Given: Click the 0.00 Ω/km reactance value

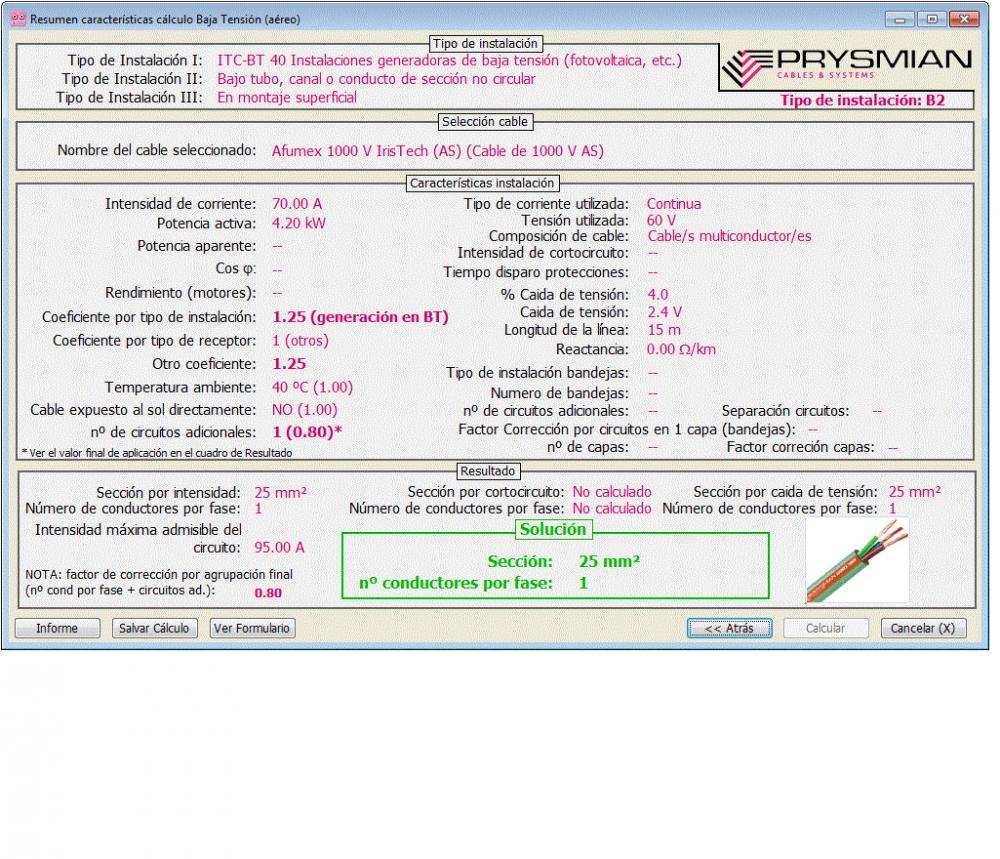Looking at the screenshot, I should coord(680,349).
